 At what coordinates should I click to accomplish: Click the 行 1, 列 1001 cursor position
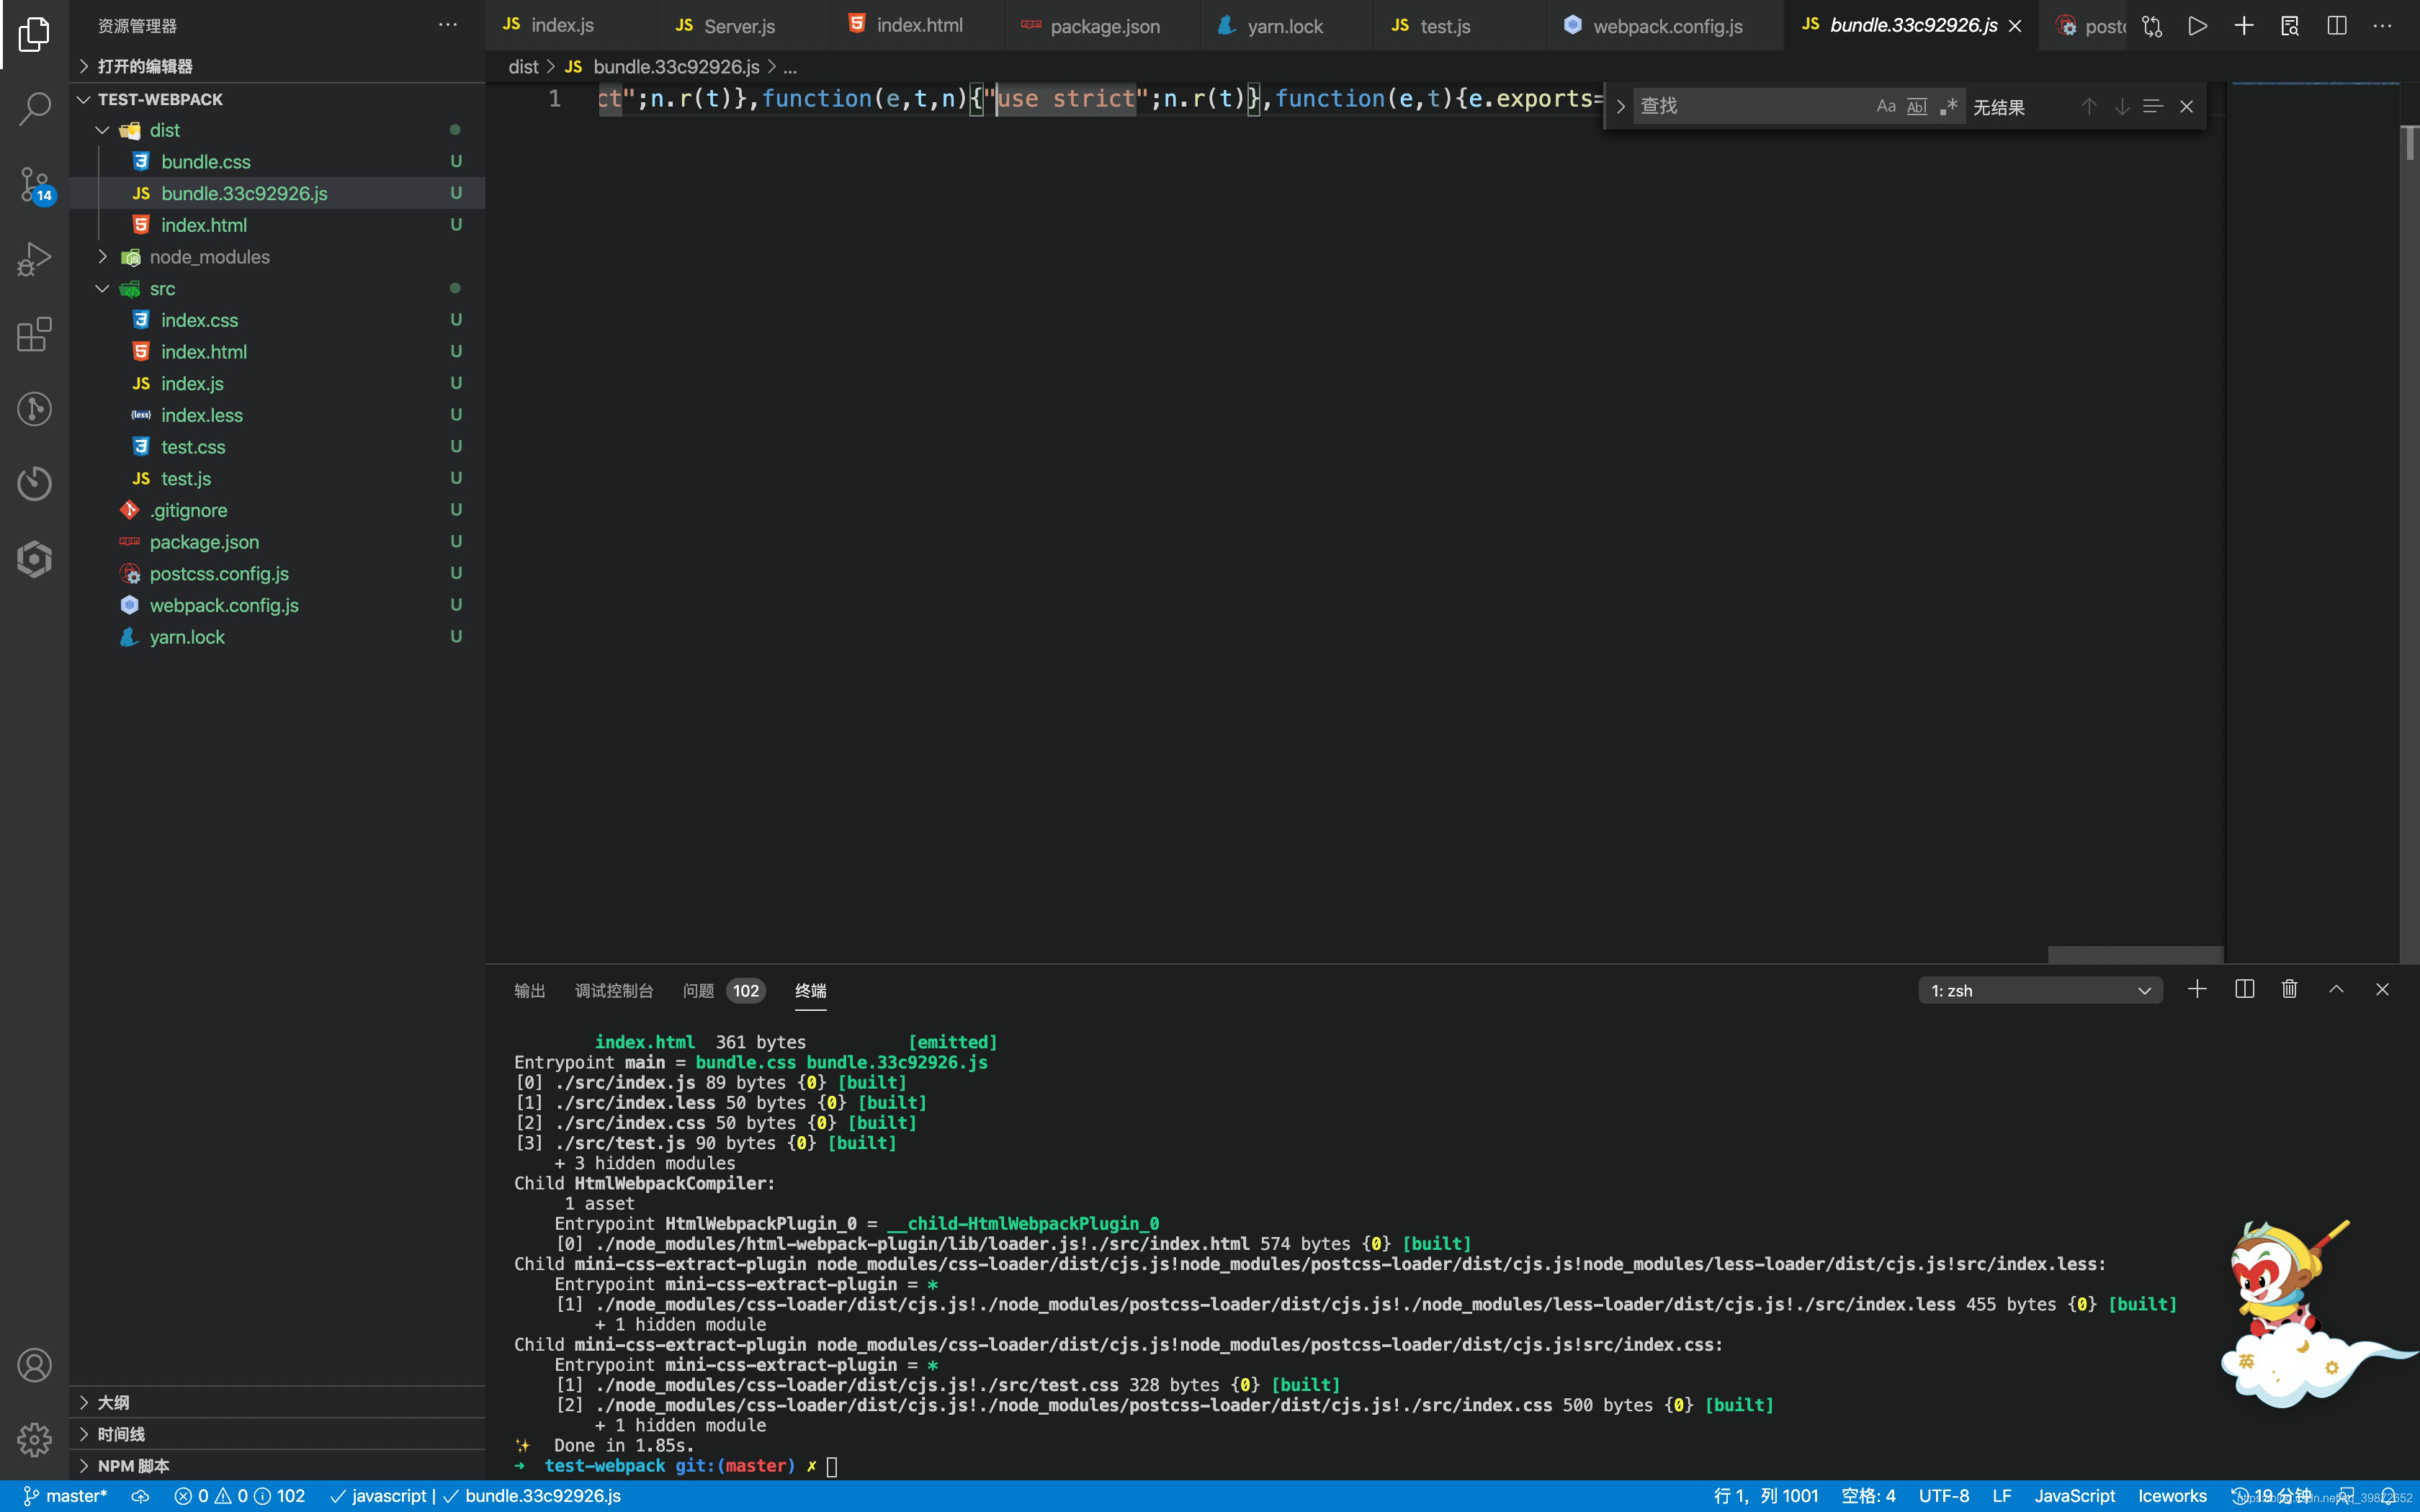pos(1765,1496)
